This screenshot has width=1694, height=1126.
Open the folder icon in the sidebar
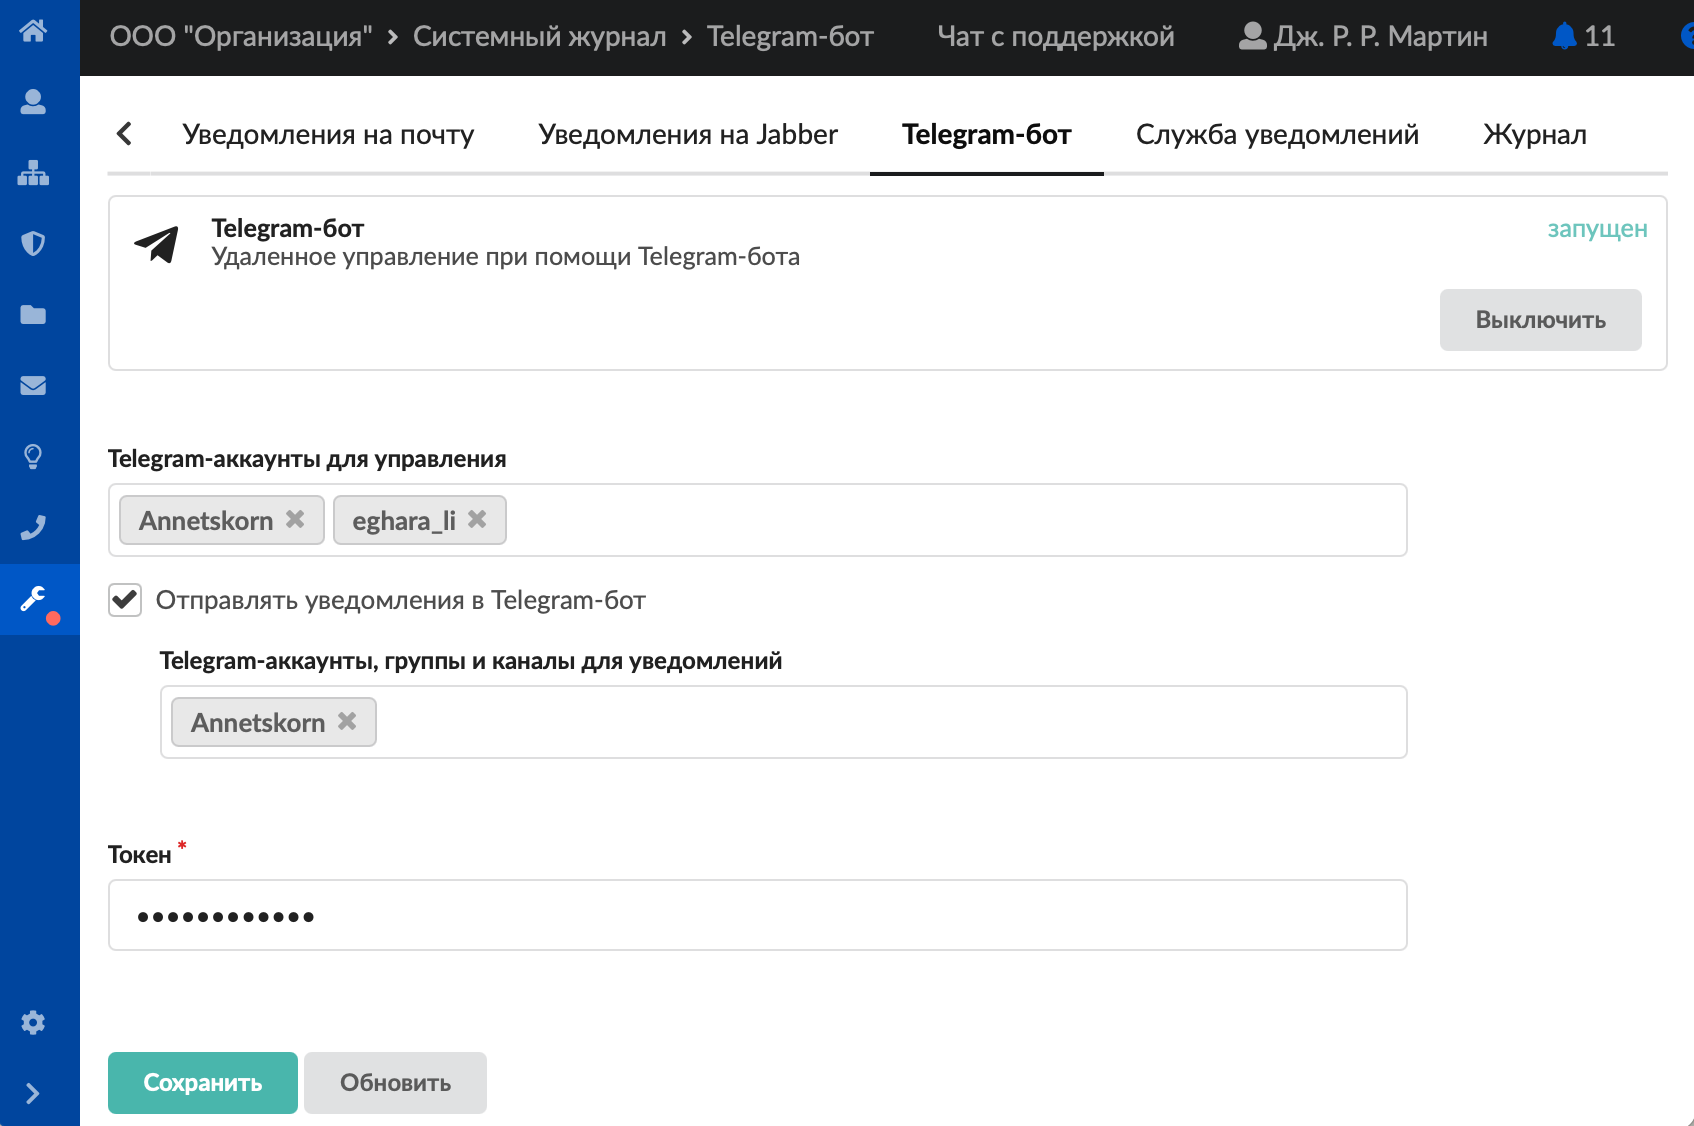(33, 315)
